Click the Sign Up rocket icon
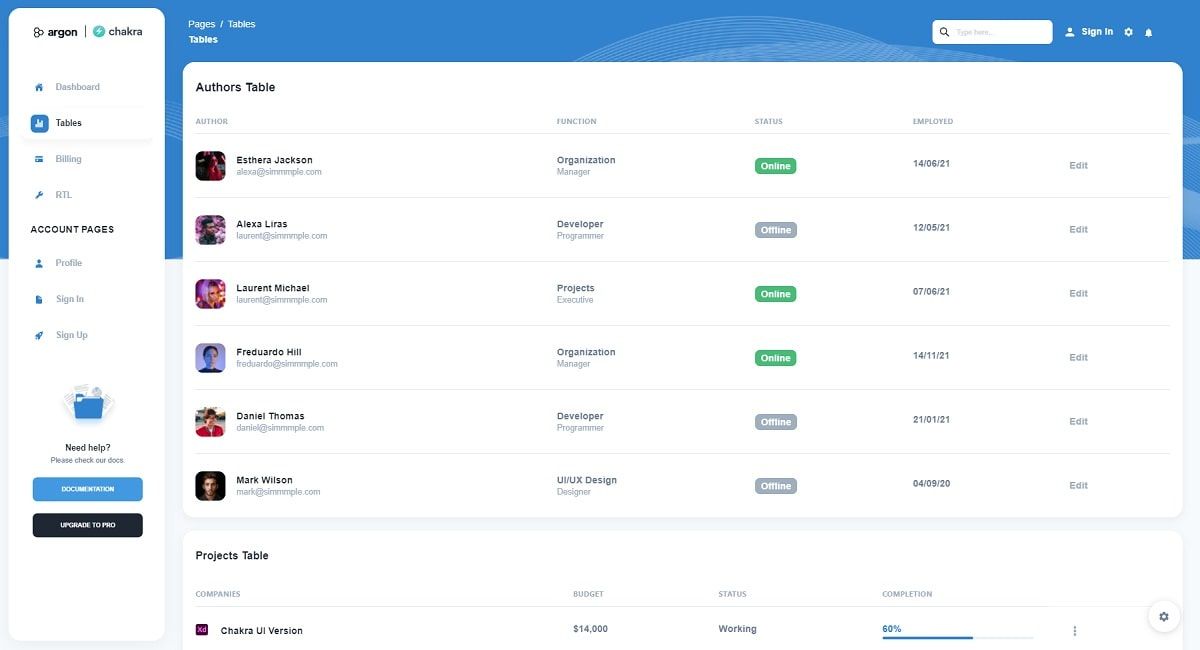 38,335
